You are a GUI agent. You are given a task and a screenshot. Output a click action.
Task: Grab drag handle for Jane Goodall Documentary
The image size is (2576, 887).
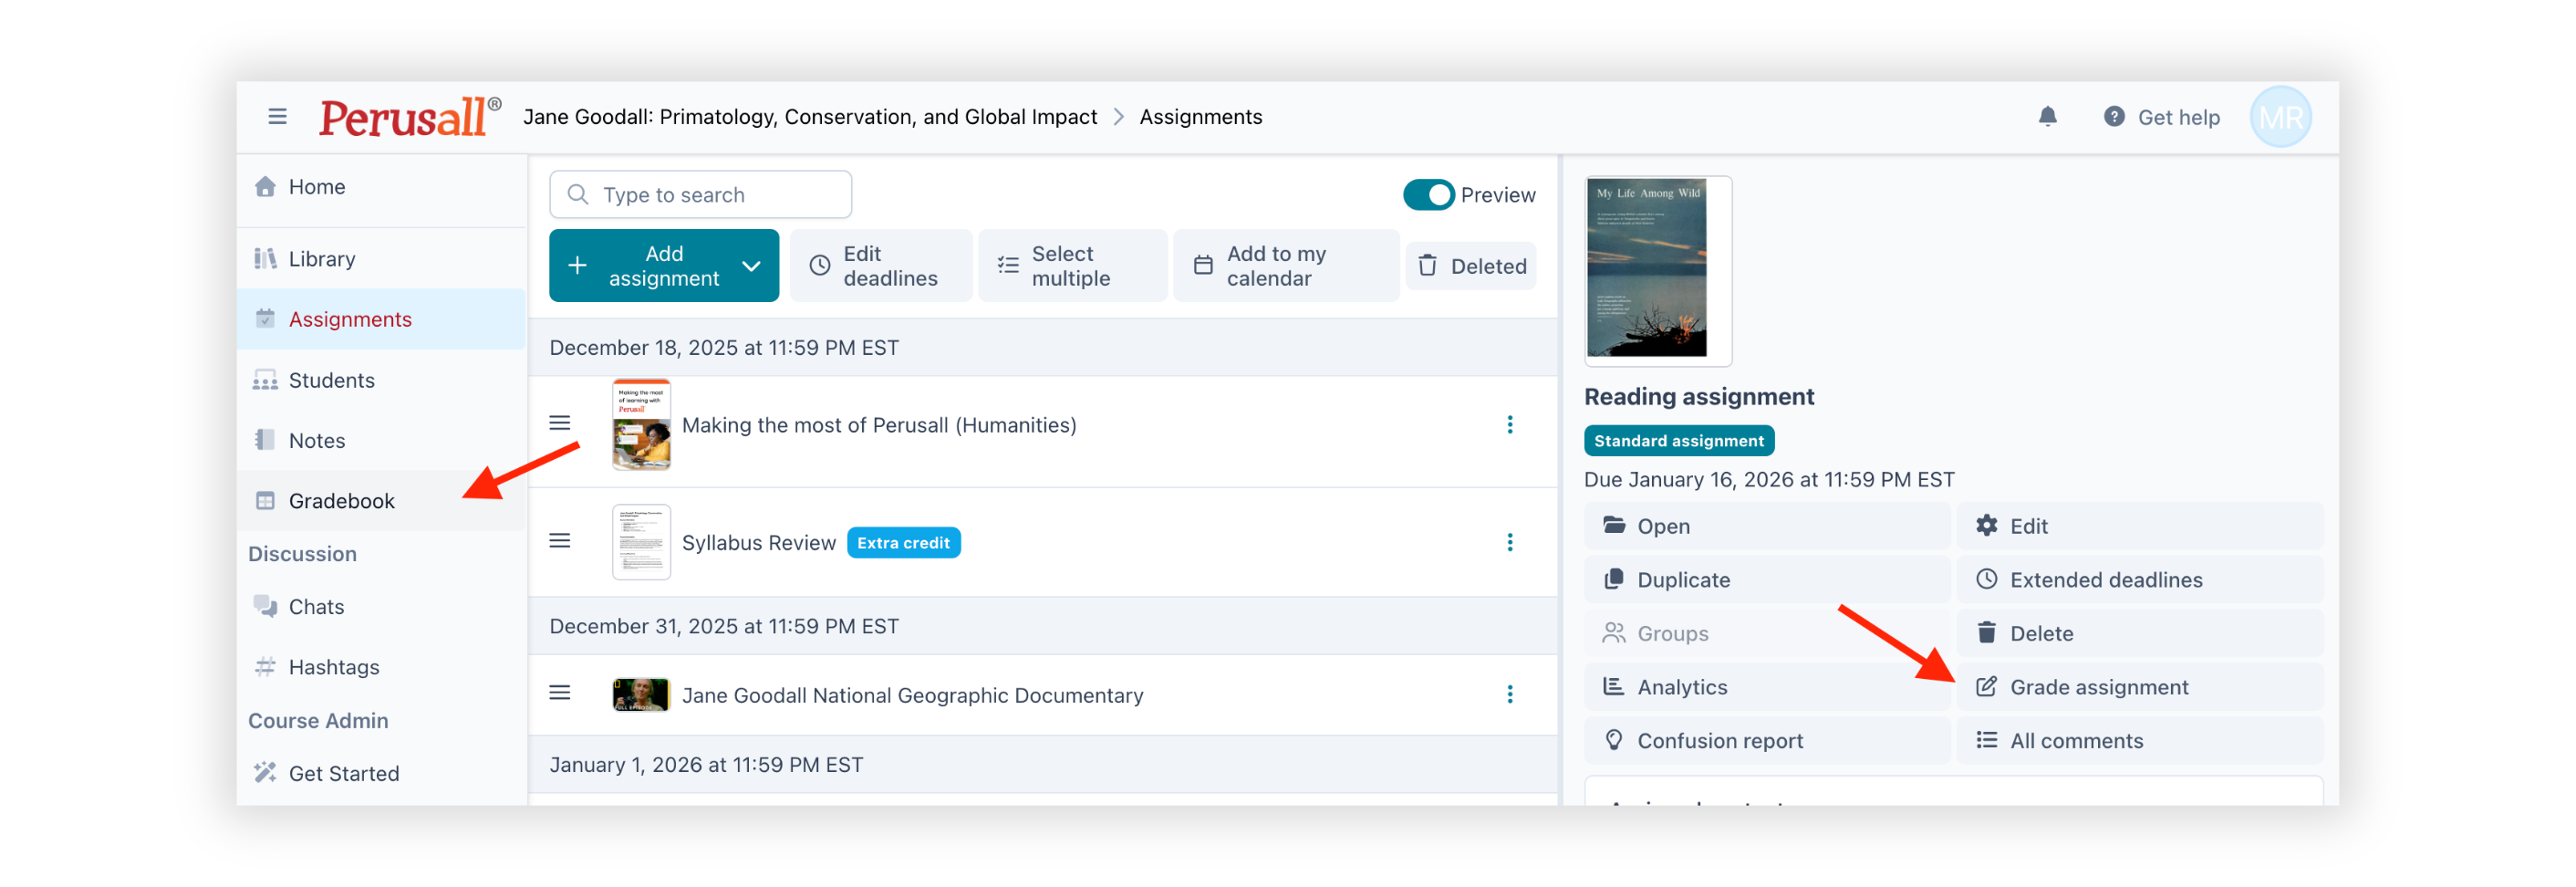pyautogui.click(x=560, y=693)
